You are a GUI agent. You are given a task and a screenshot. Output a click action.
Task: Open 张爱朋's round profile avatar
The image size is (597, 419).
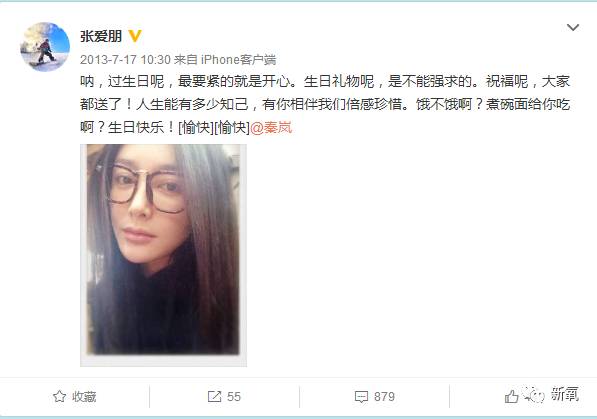click(x=45, y=46)
